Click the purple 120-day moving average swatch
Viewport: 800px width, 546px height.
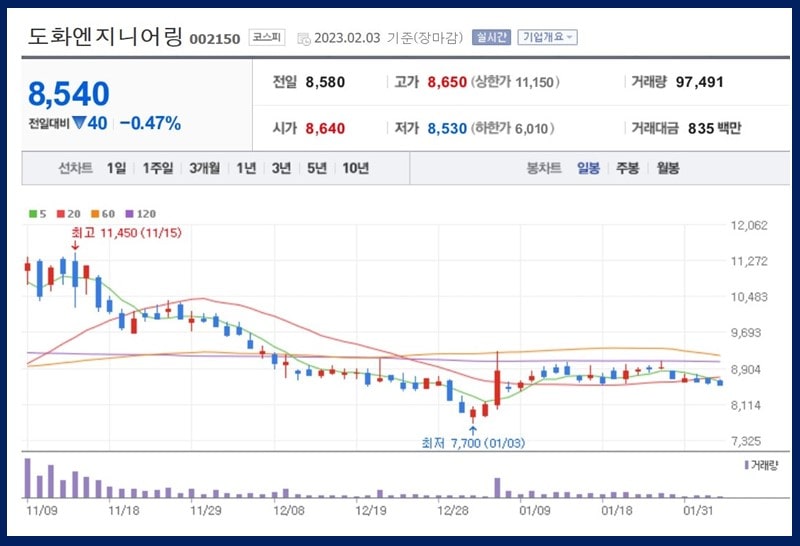[130, 214]
